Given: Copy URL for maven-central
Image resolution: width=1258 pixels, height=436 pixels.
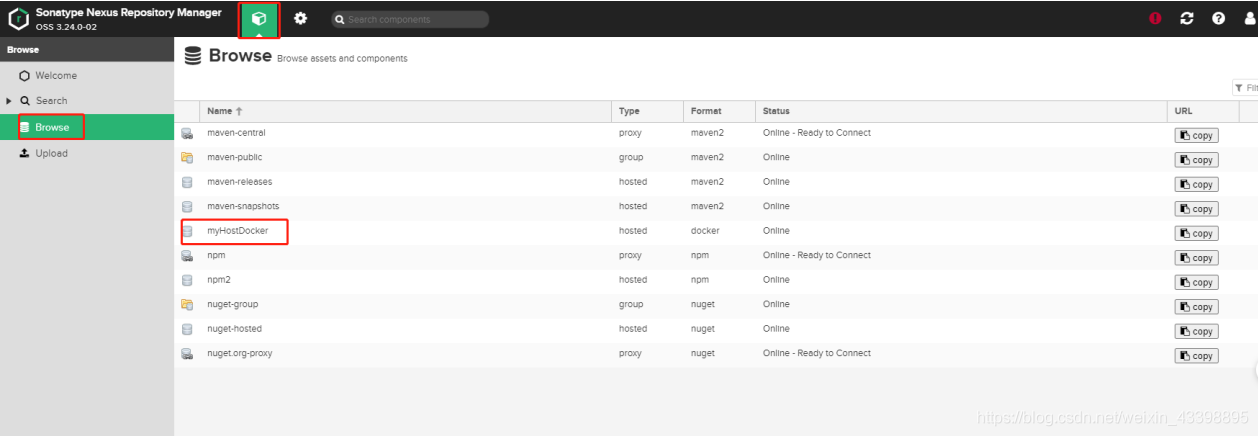Looking at the screenshot, I should (x=1196, y=136).
